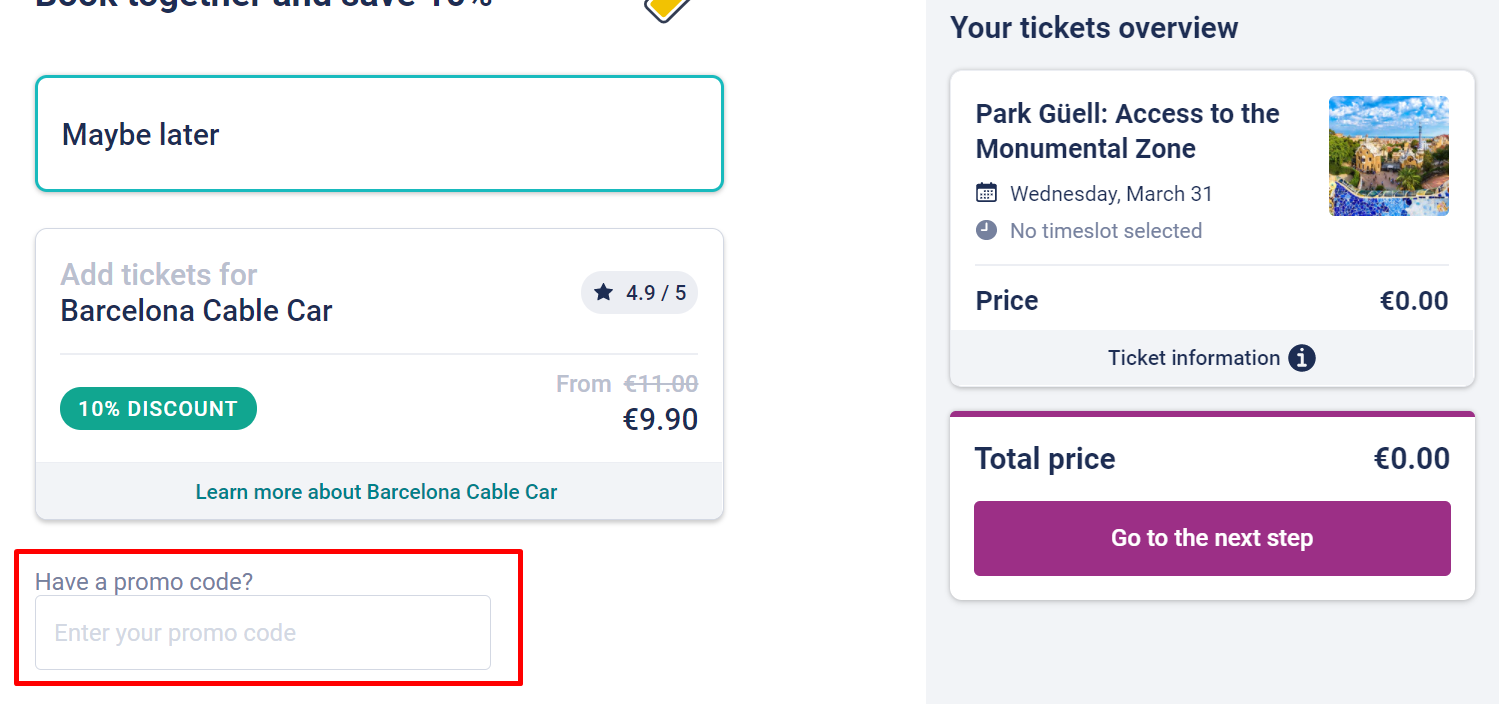Click the calendar icon beside Wednesday, March 31
Screen dimensions: 1505x704
[x=986, y=193]
